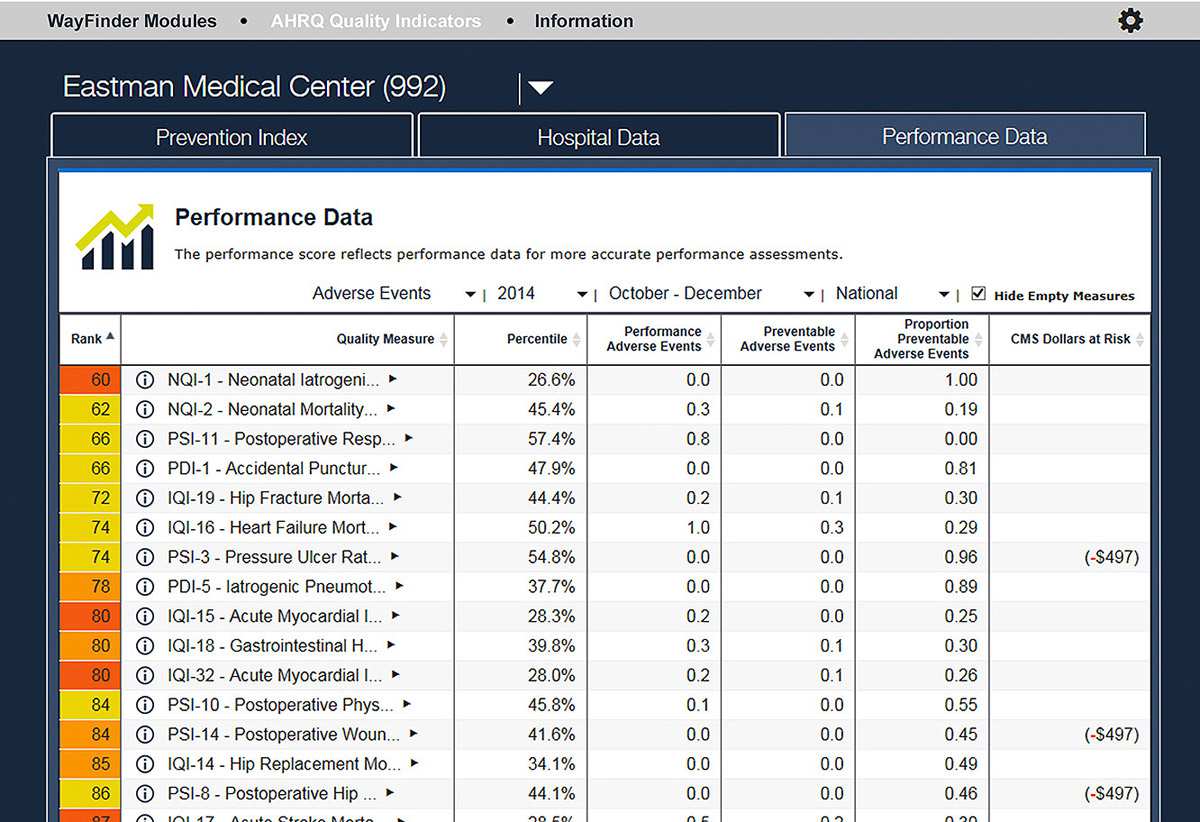Uncheck Hide Empty Measures checkbox
This screenshot has width=1200, height=822.
pyautogui.click(x=979, y=294)
